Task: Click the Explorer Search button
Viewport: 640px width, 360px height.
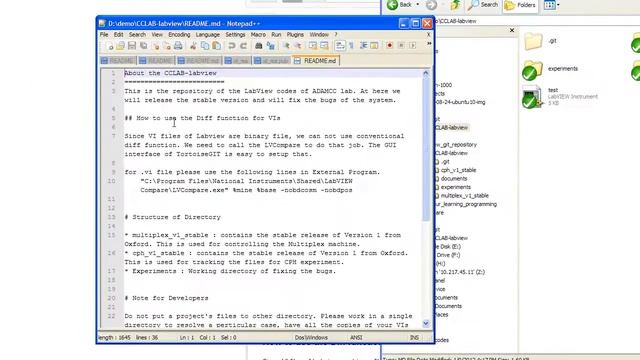Action: tap(483, 5)
